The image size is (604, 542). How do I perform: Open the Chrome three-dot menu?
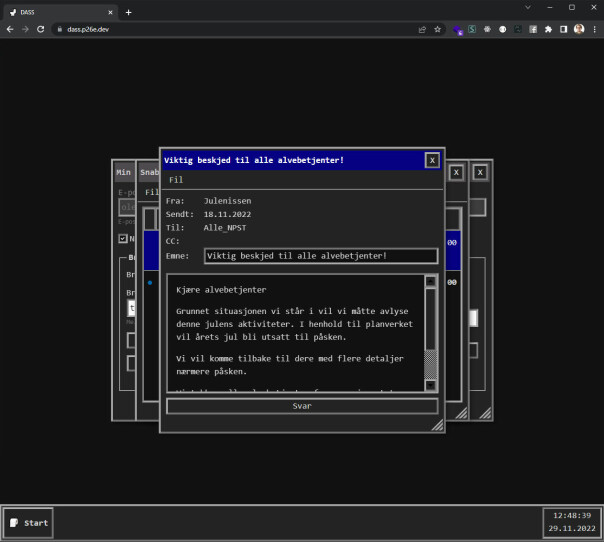(x=594, y=29)
